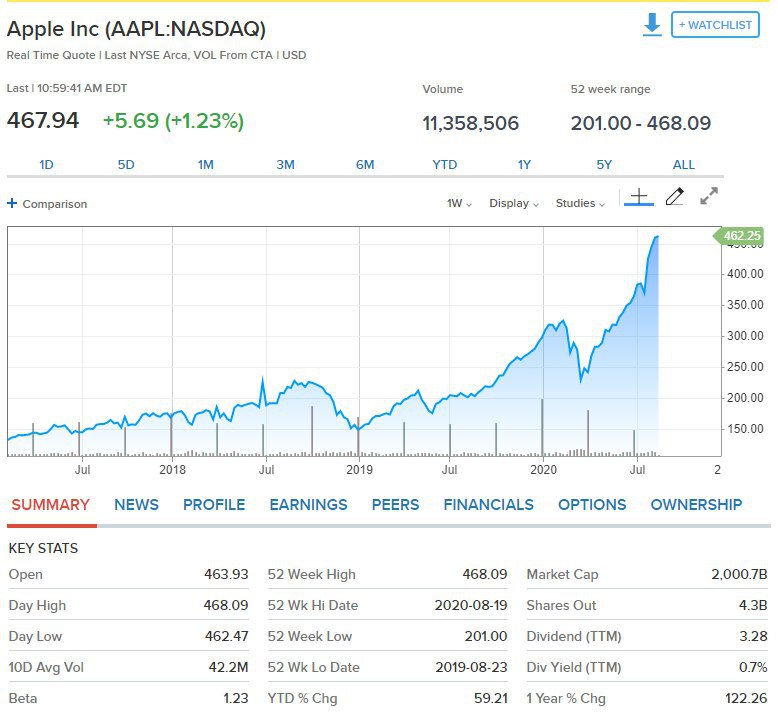Screen dimensions: 778x722
Task: Open the OPTIONS tab
Action: pos(592,505)
